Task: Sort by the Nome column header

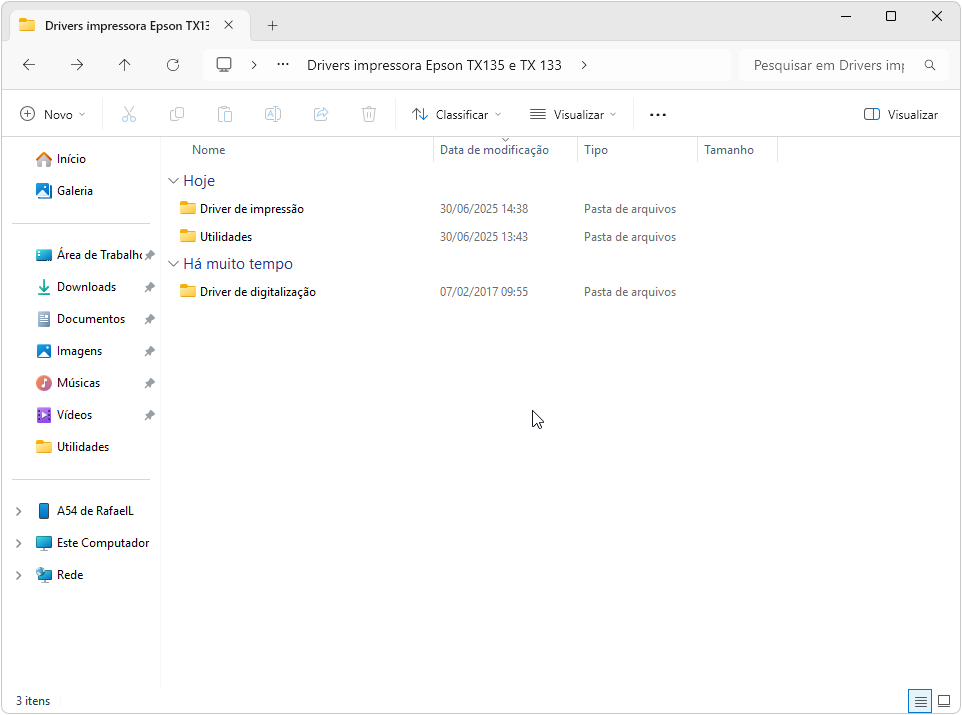Action: (209, 150)
